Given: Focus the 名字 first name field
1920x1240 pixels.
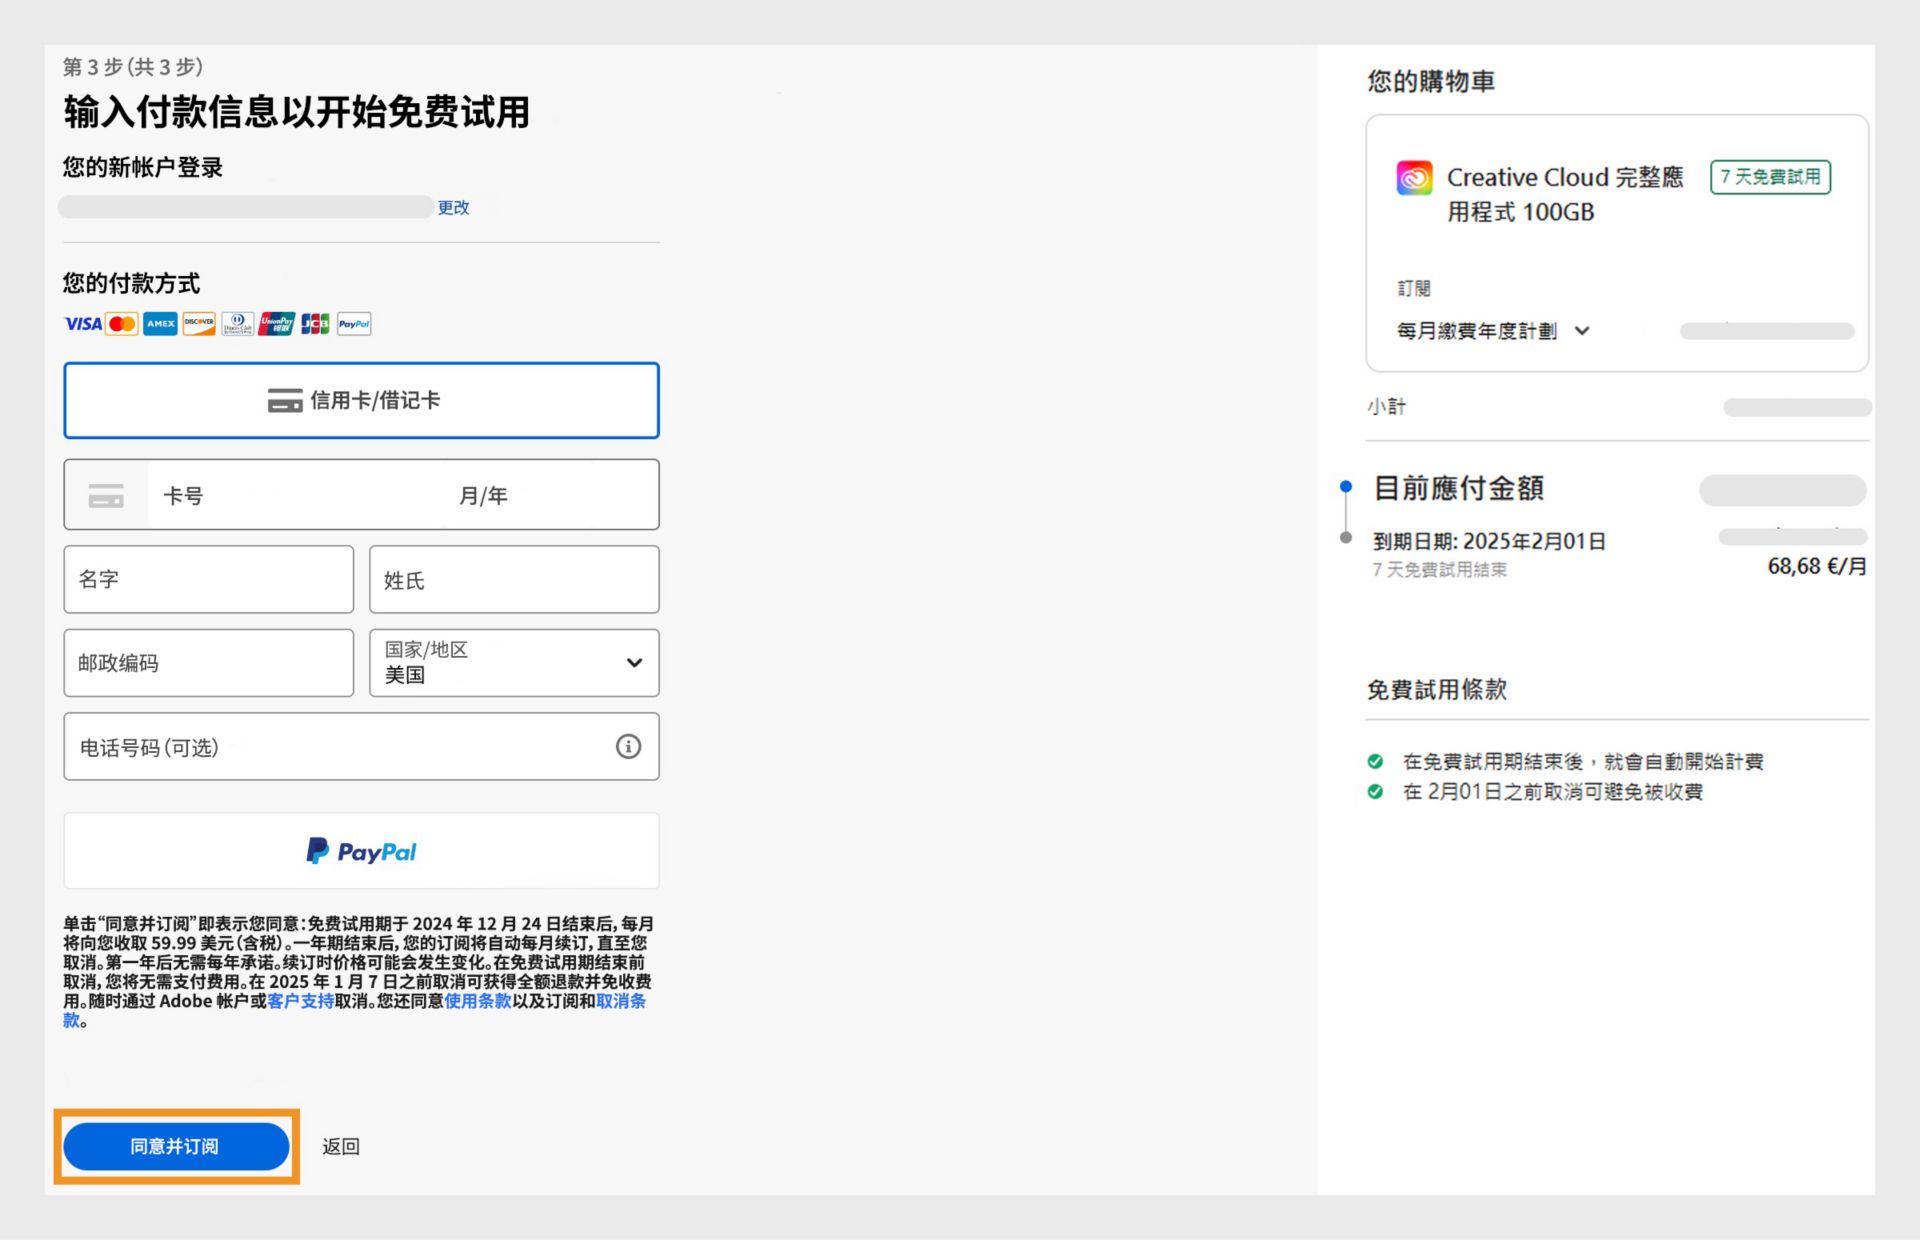Looking at the screenshot, I should click(208, 579).
